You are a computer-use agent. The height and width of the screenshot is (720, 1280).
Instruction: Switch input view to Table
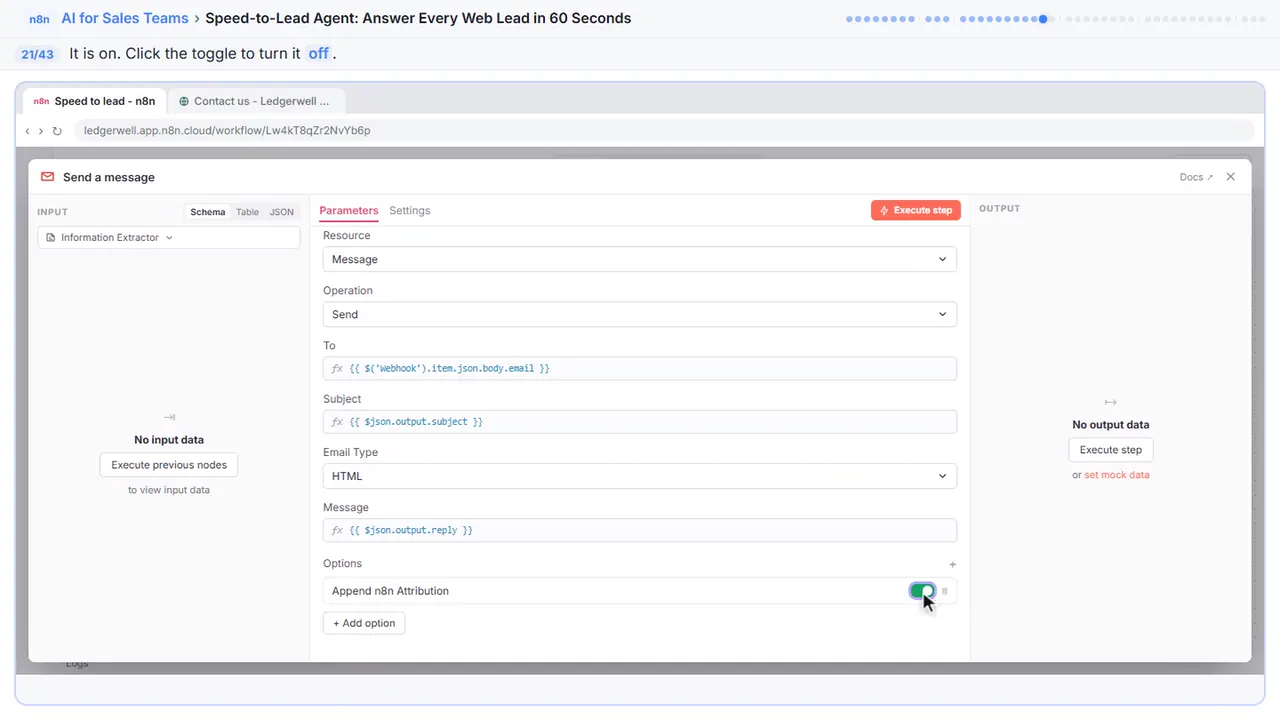tap(247, 212)
